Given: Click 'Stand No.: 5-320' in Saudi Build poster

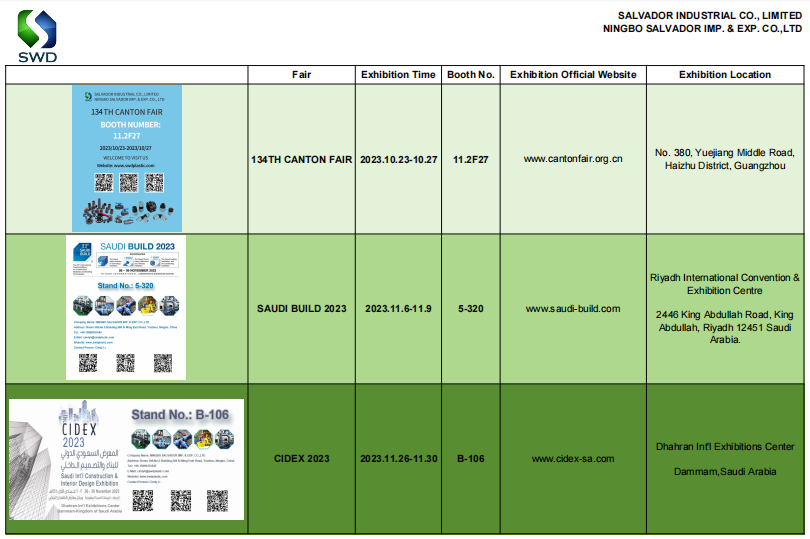Looking at the screenshot, I should [x=126, y=285].
